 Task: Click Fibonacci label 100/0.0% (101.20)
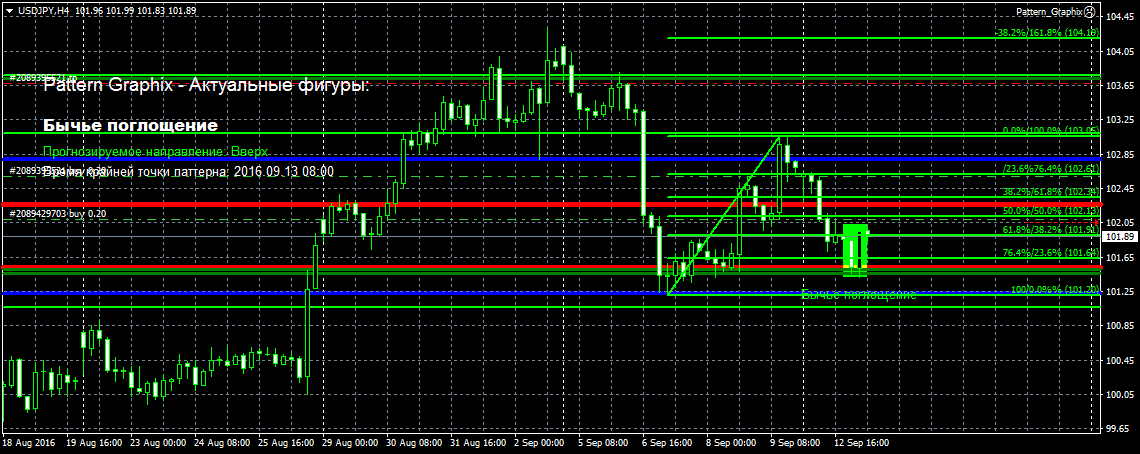click(x=1054, y=290)
